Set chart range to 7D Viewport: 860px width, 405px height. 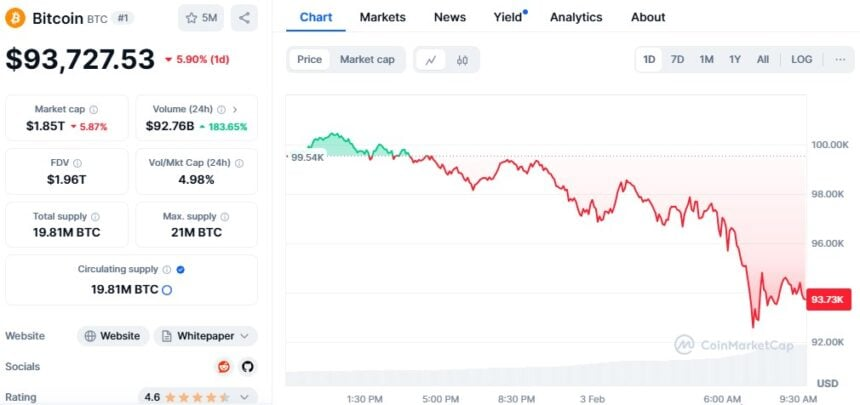pyautogui.click(x=677, y=60)
